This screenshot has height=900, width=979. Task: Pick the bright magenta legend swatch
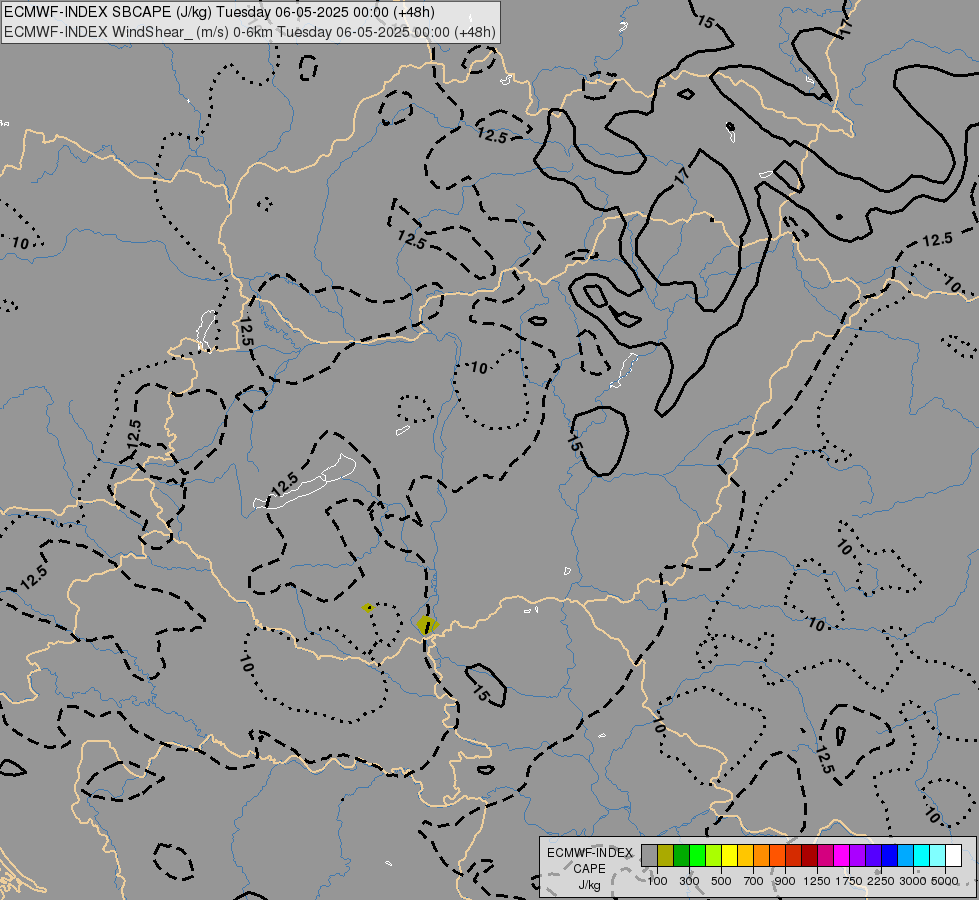(x=842, y=856)
